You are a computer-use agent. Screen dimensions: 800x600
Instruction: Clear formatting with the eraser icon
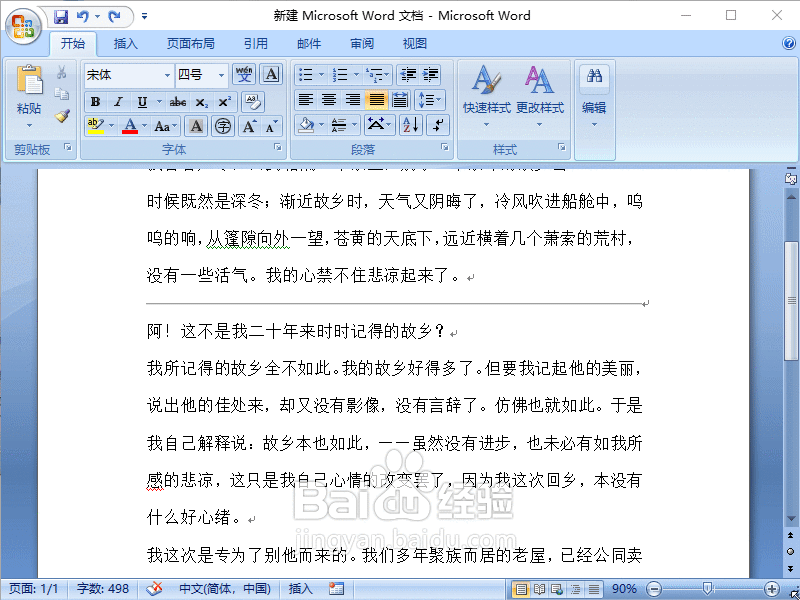[x=253, y=102]
